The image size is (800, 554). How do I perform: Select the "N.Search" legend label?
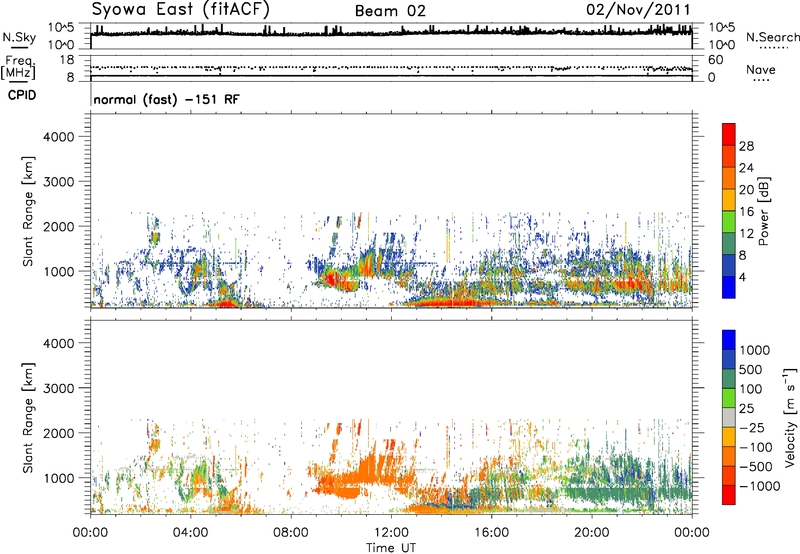coord(772,37)
